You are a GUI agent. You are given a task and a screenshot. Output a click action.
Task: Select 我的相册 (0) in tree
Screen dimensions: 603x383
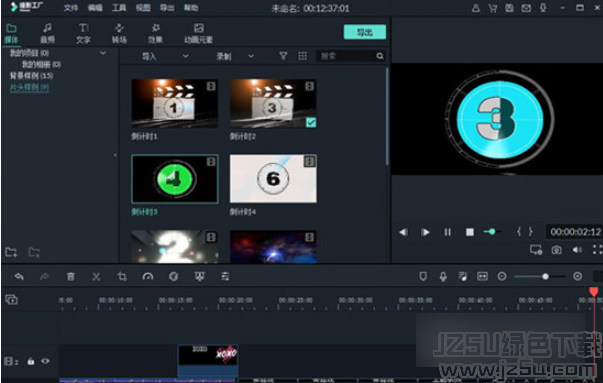click(41, 64)
